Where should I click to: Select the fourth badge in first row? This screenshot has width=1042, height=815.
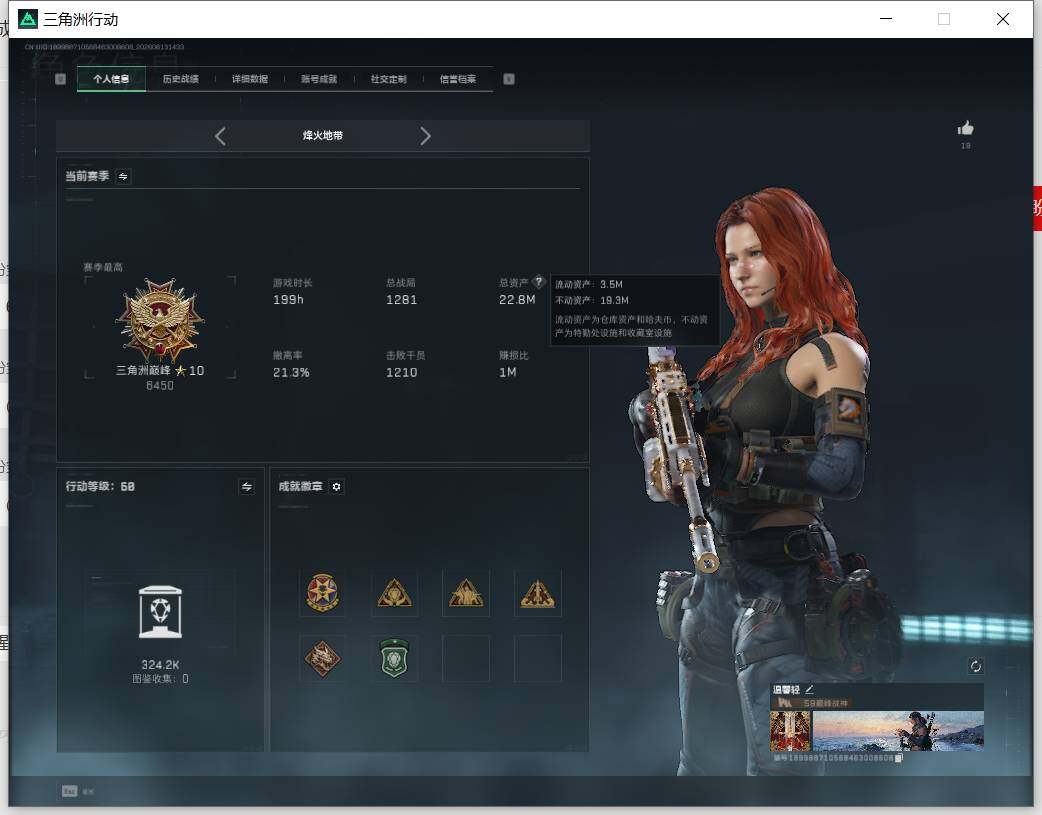pyautogui.click(x=538, y=593)
